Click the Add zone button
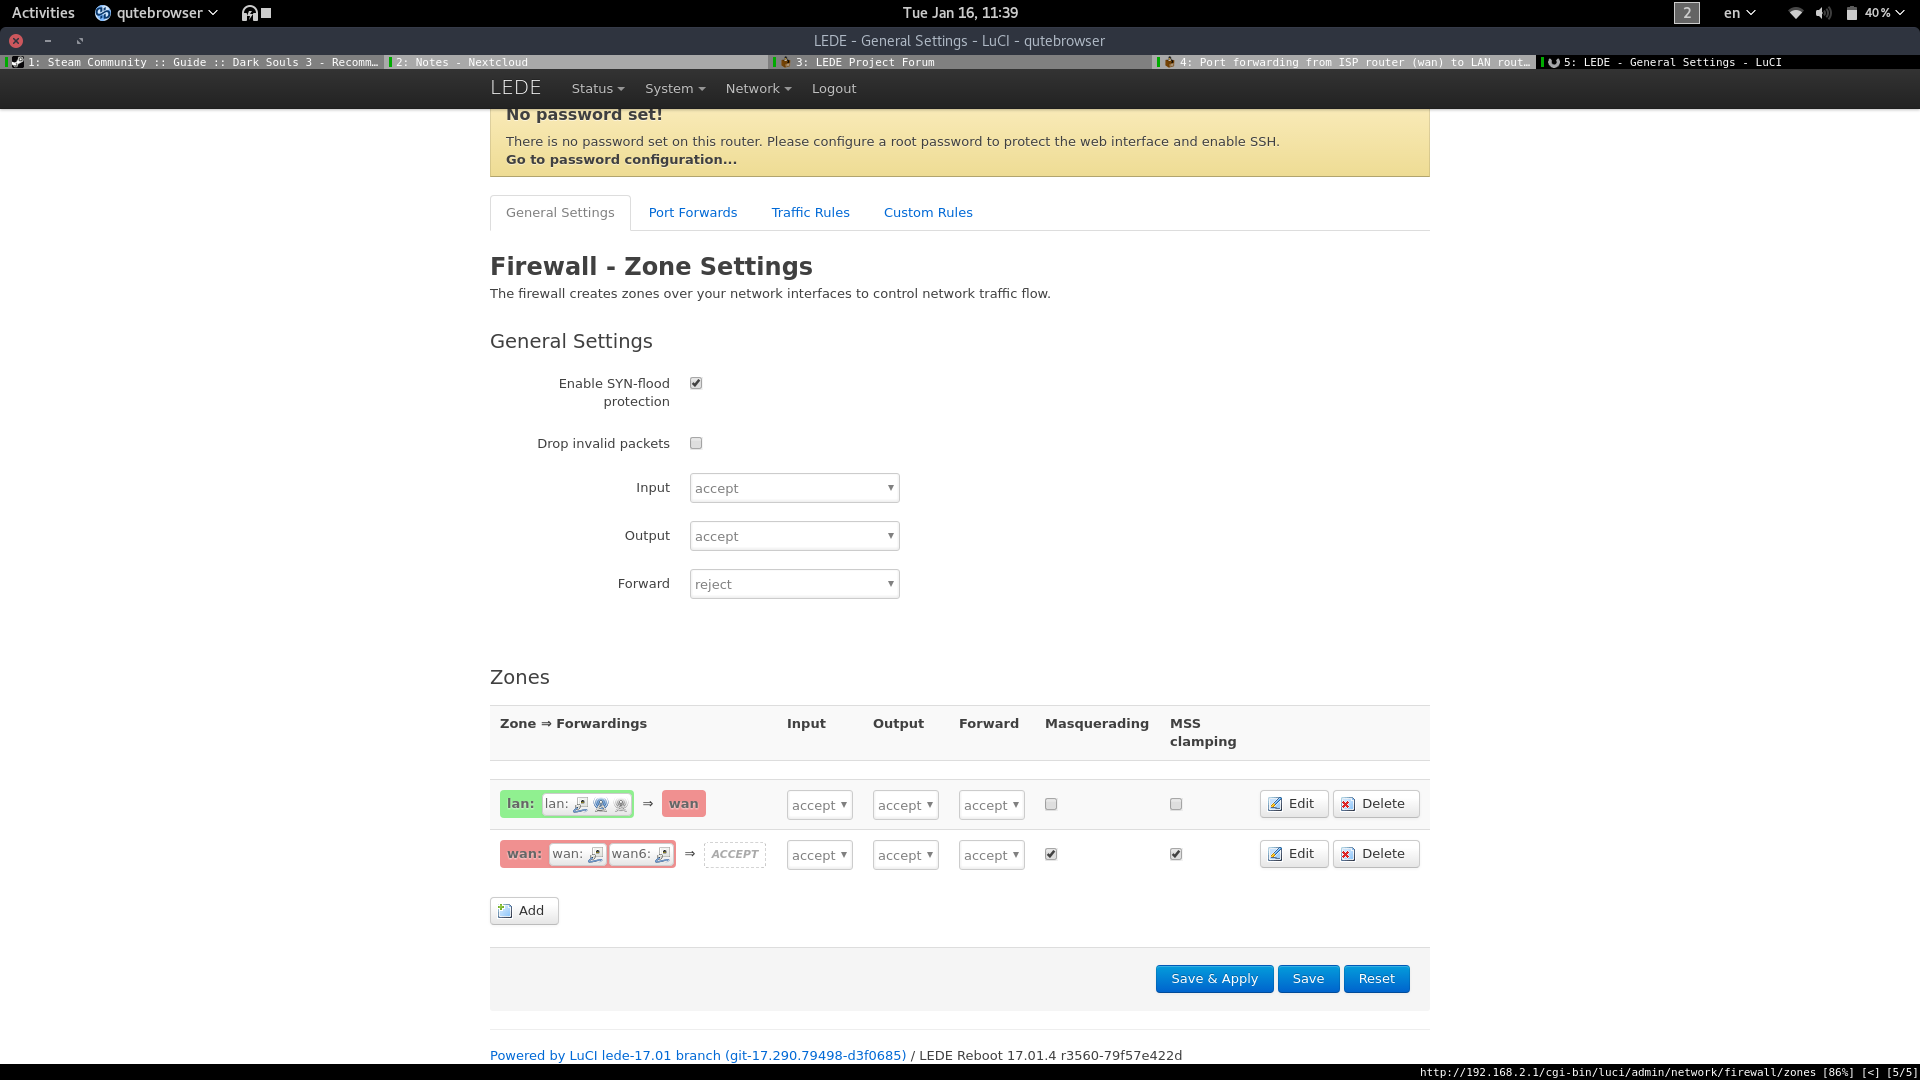1920x1080 pixels. click(x=524, y=911)
